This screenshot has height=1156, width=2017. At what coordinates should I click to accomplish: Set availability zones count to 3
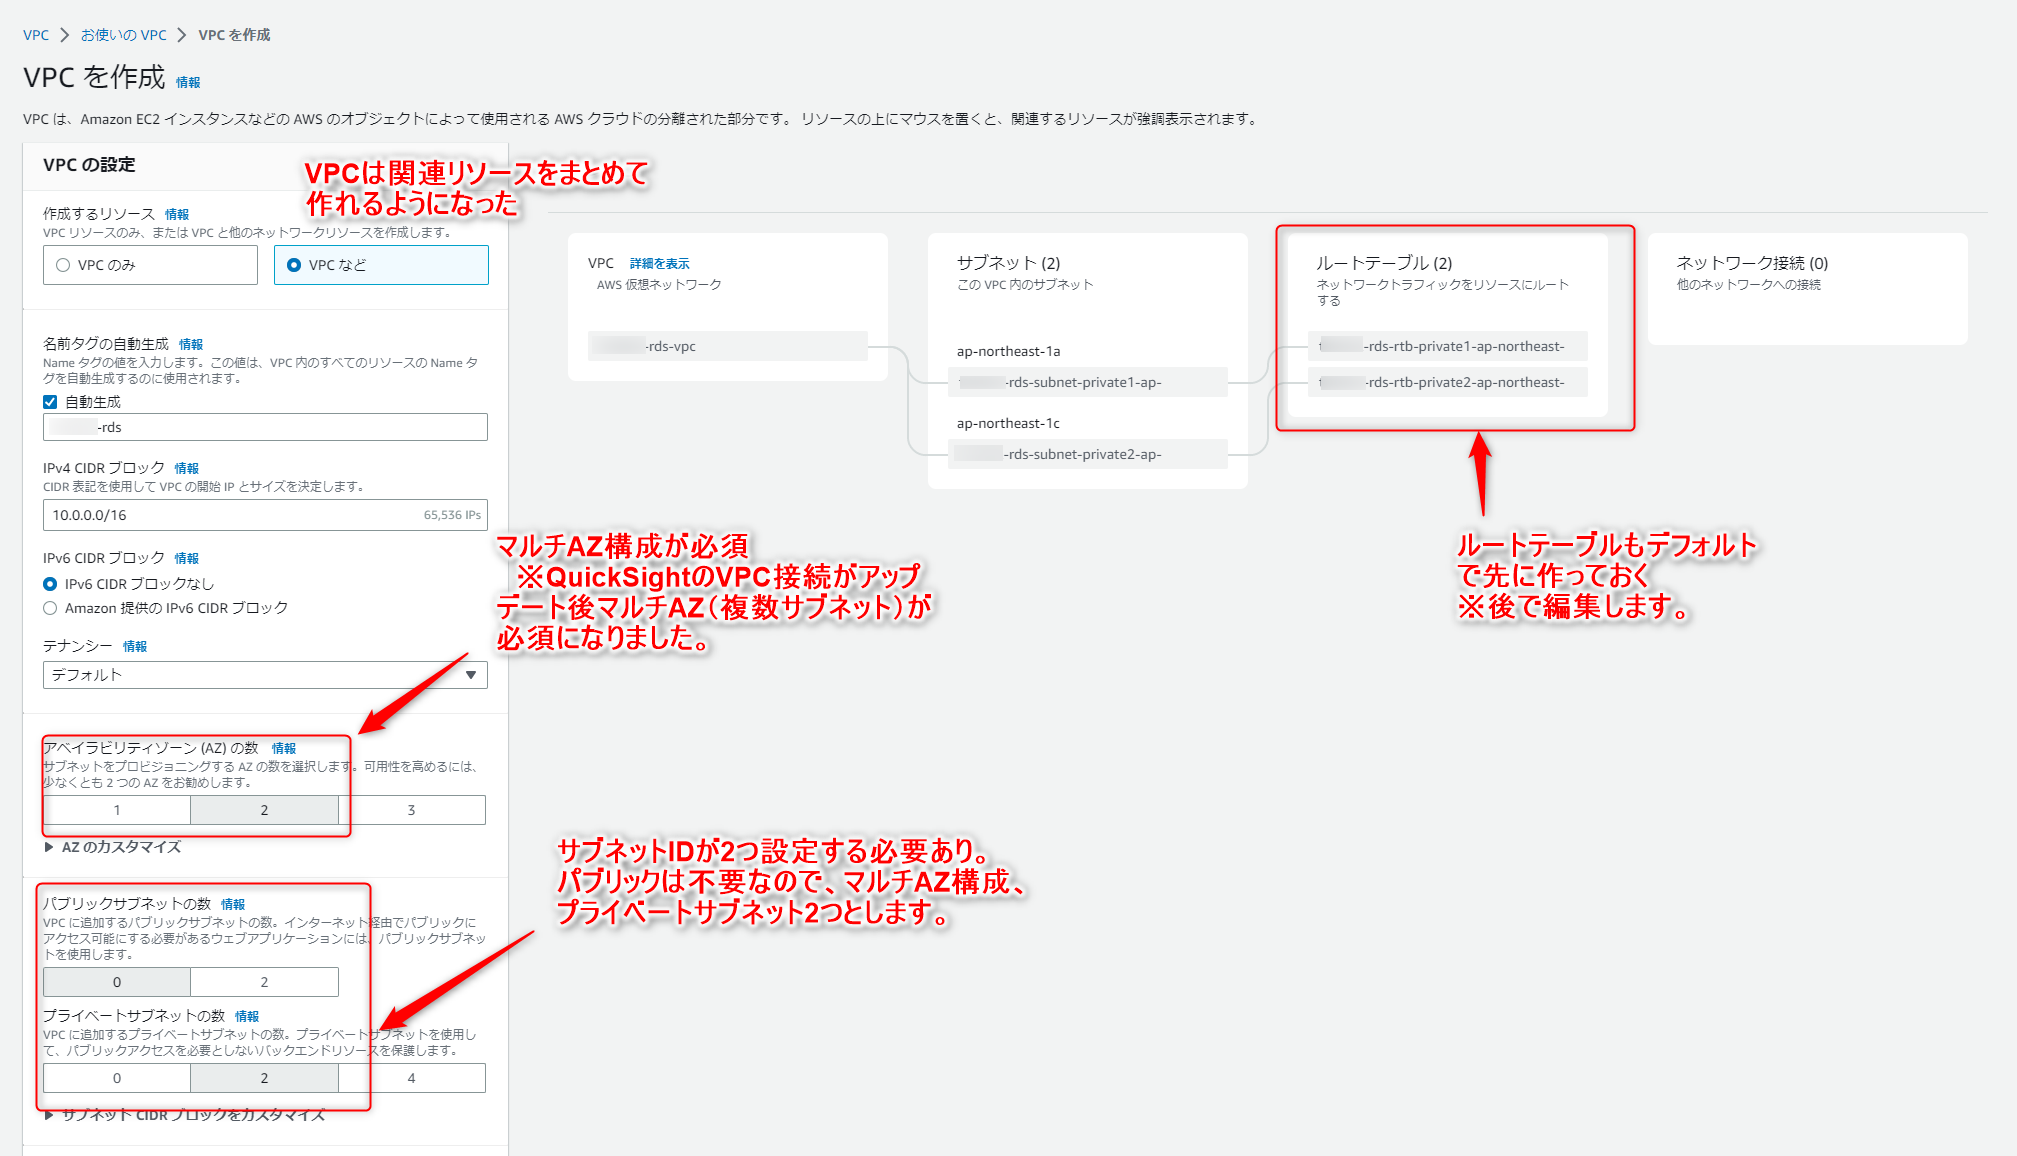(x=412, y=810)
